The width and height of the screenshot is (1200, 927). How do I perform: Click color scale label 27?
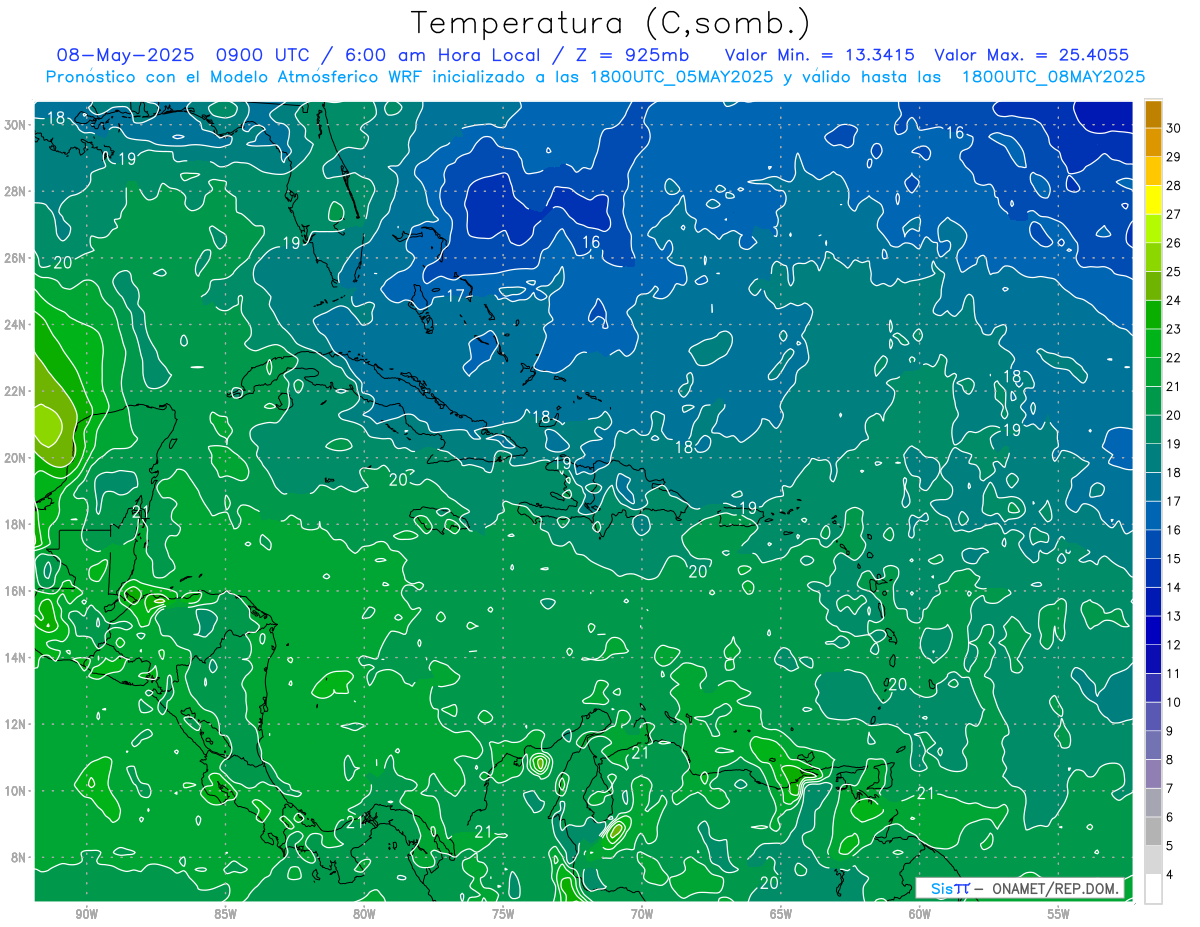point(1173,214)
